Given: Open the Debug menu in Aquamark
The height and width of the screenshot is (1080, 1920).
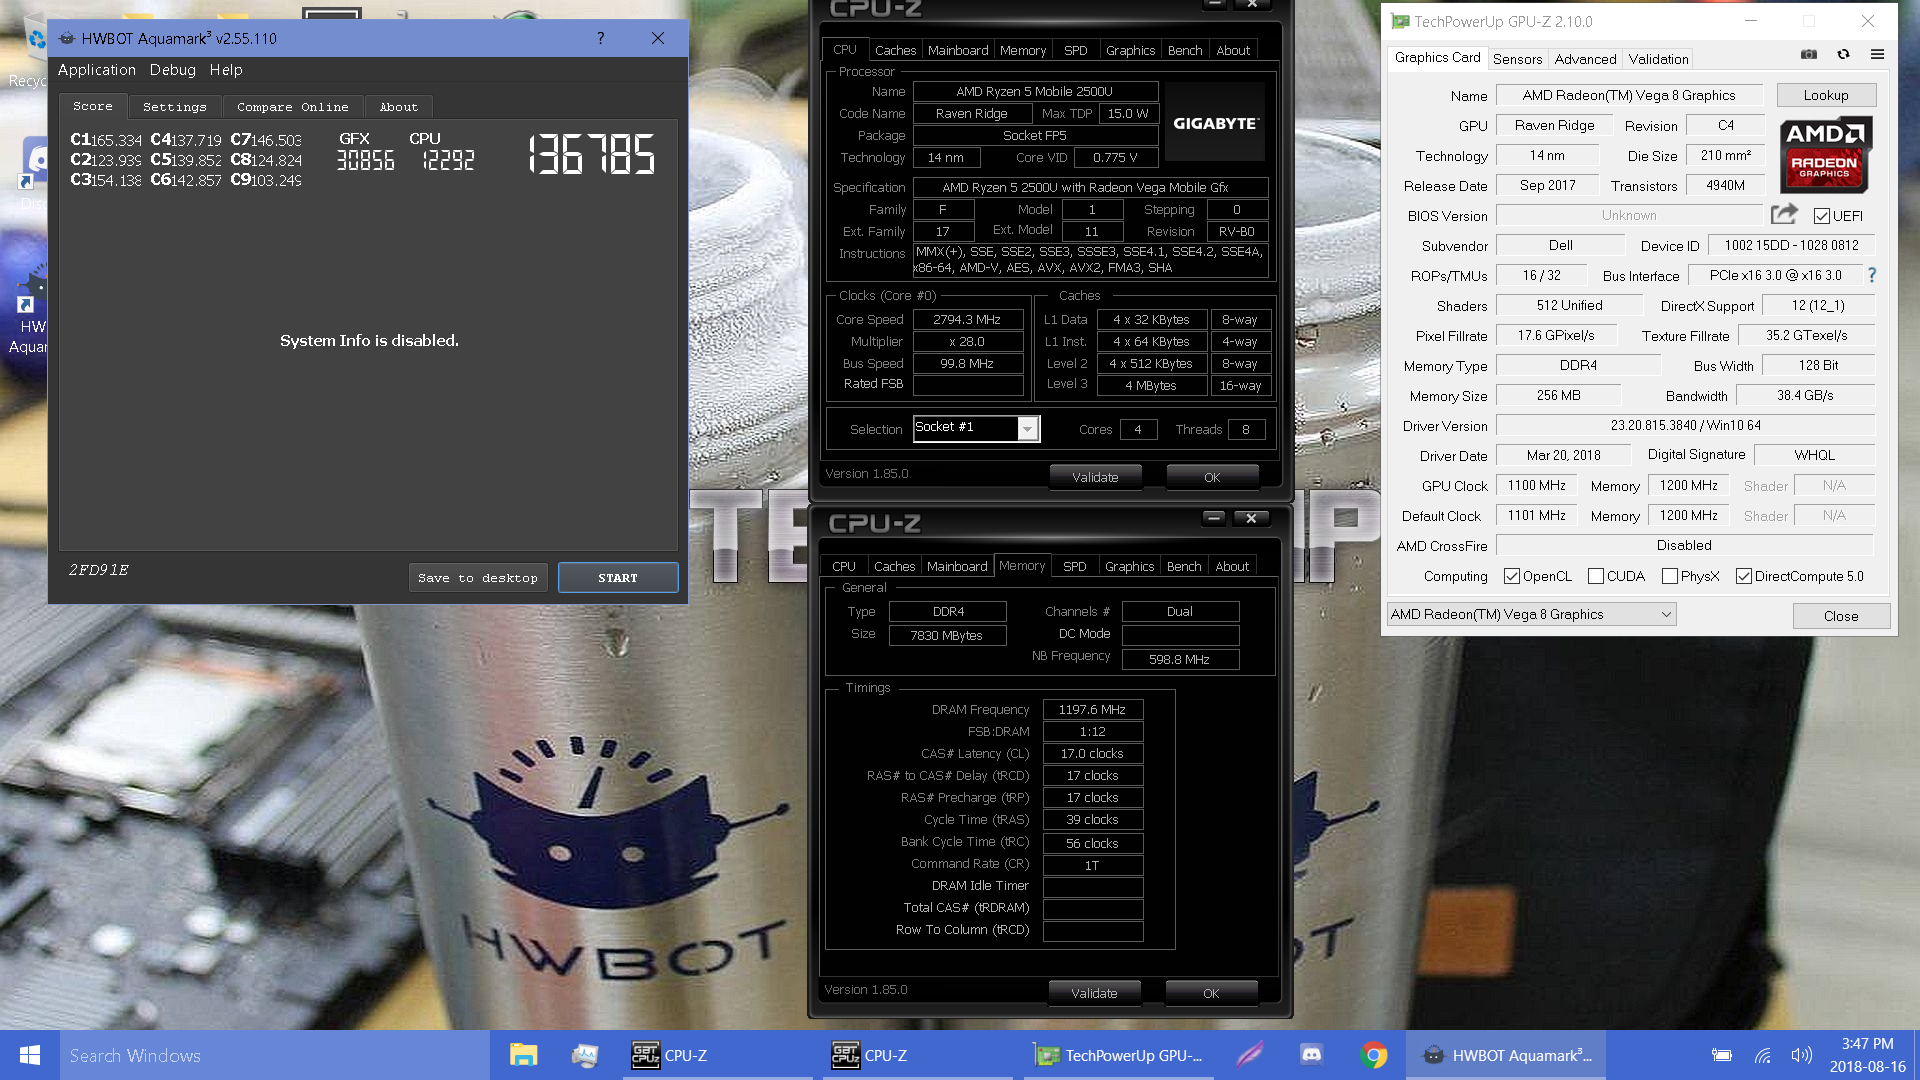Looking at the screenshot, I should (173, 70).
